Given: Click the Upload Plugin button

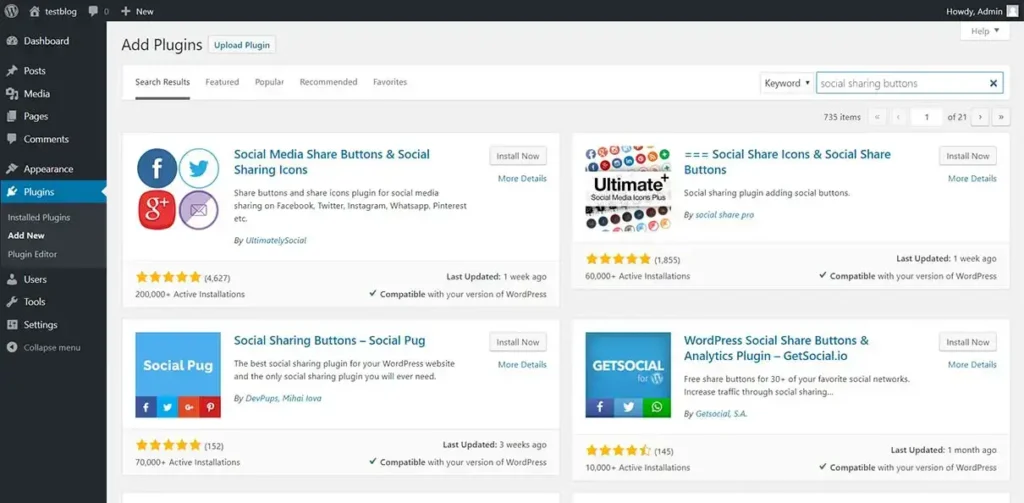Looking at the screenshot, I should coord(242,45).
